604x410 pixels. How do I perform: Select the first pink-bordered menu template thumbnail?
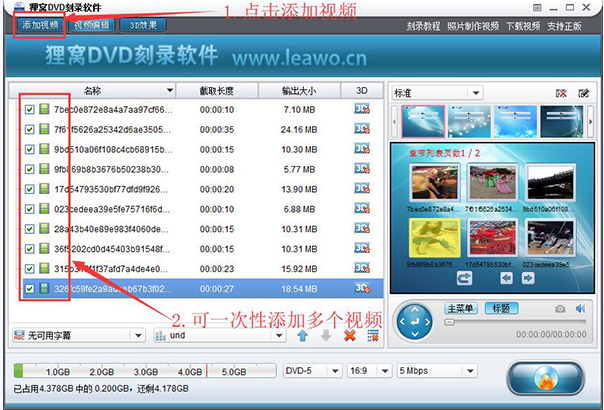tap(423, 121)
